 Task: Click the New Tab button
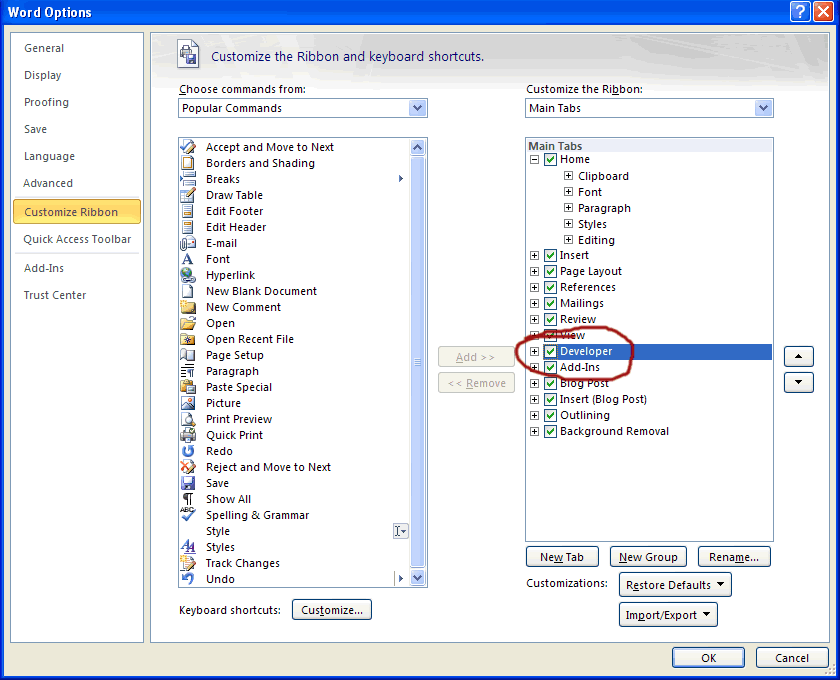pyautogui.click(x=562, y=556)
